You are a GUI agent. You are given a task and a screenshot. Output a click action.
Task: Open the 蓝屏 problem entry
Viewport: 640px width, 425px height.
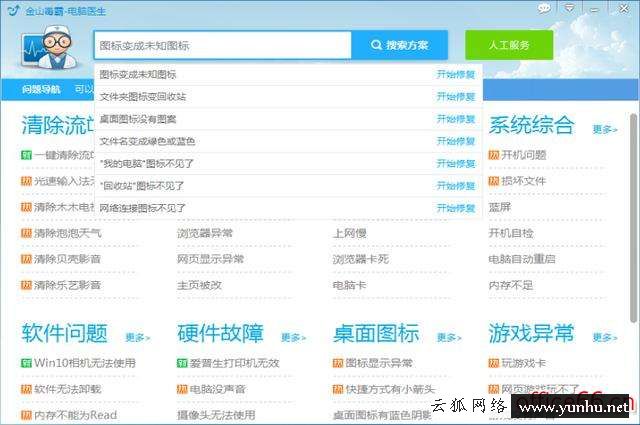coord(500,207)
